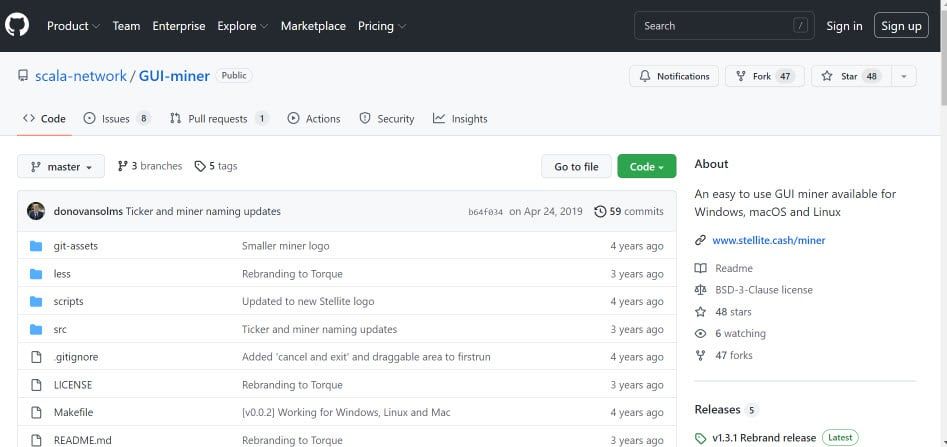947x447 pixels.
Task: Click the eye icon beside 6 watching
Action: [701, 333]
